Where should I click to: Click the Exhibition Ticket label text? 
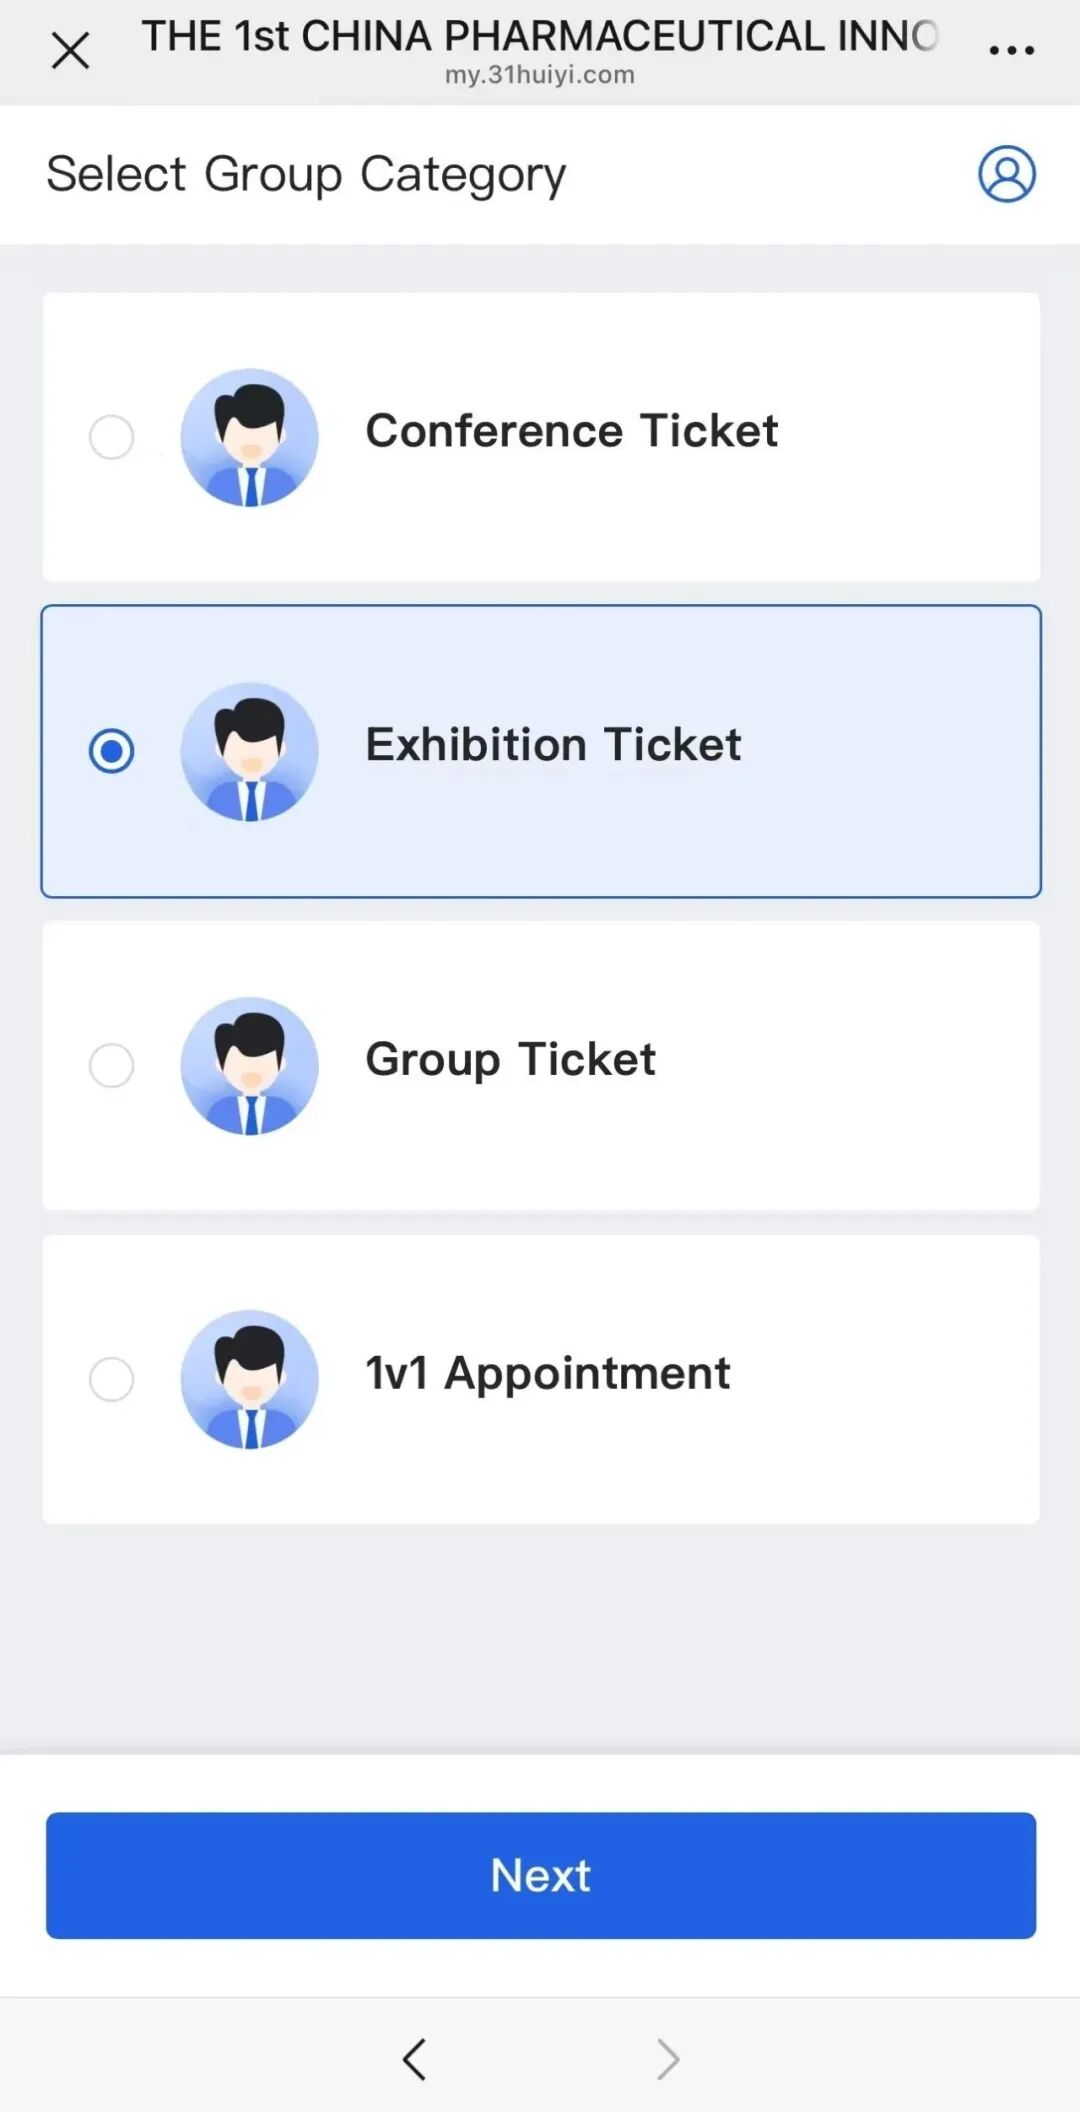pyautogui.click(x=553, y=745)
